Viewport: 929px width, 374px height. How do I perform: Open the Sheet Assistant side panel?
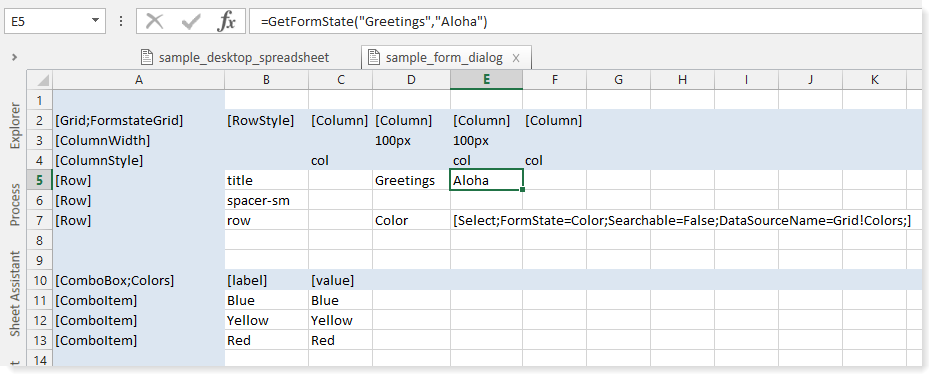[x=15, y=294]
